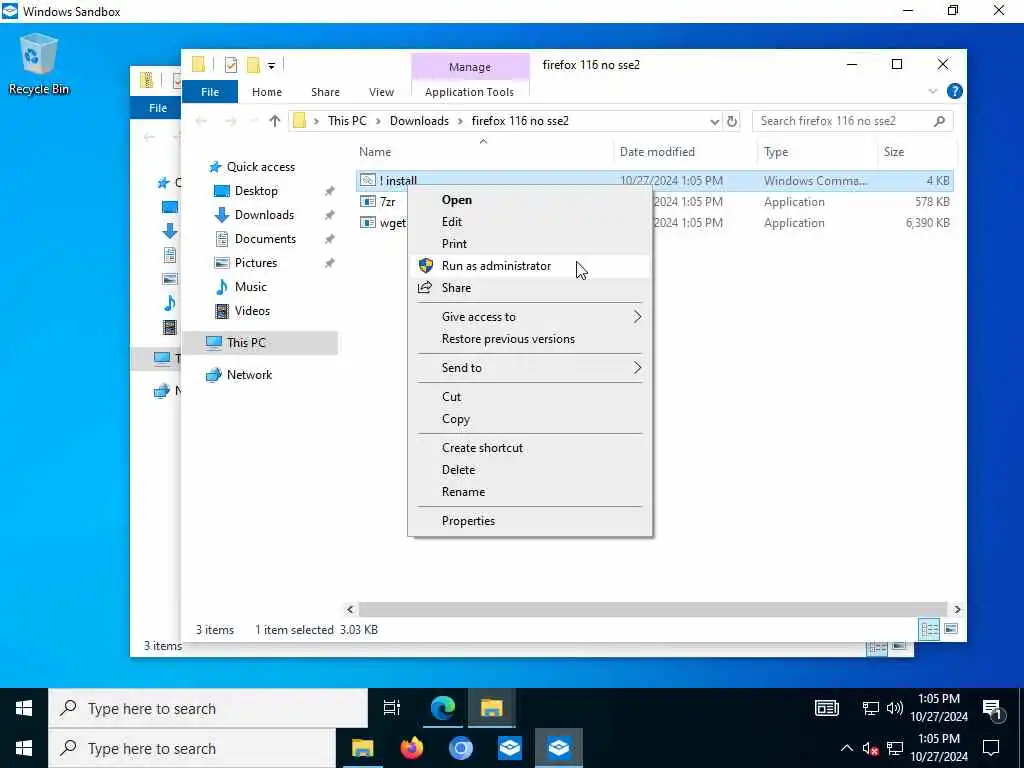Expand the Give access to submenu
The width and height of the screenshot is (1024, 768).
click(x=529, y=317)
